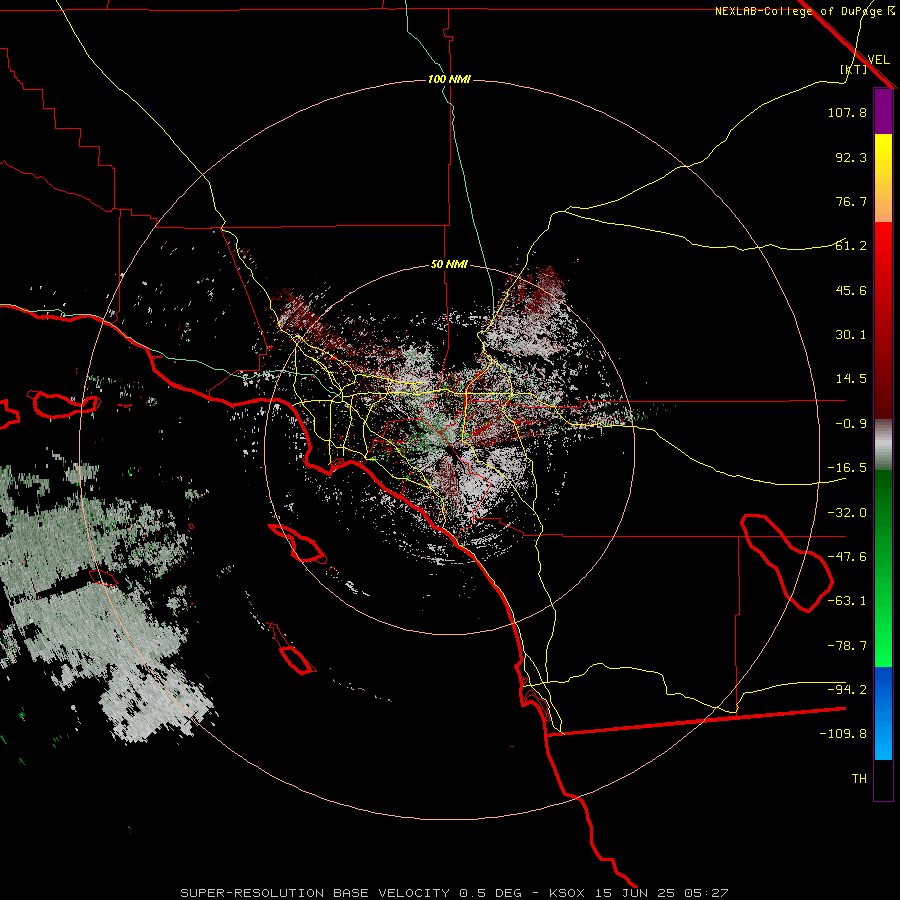
Task: Click the -94.2 legend value
Action: 847,690
